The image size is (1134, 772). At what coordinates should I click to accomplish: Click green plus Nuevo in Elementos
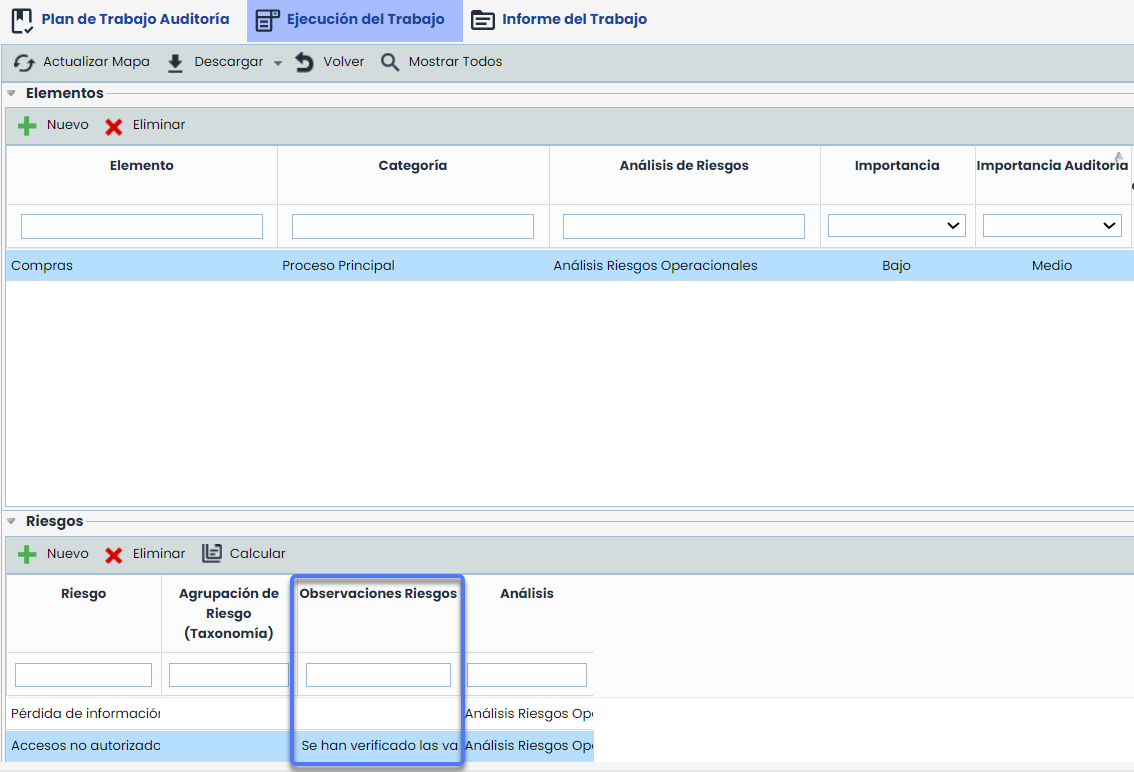coord(28,126)
